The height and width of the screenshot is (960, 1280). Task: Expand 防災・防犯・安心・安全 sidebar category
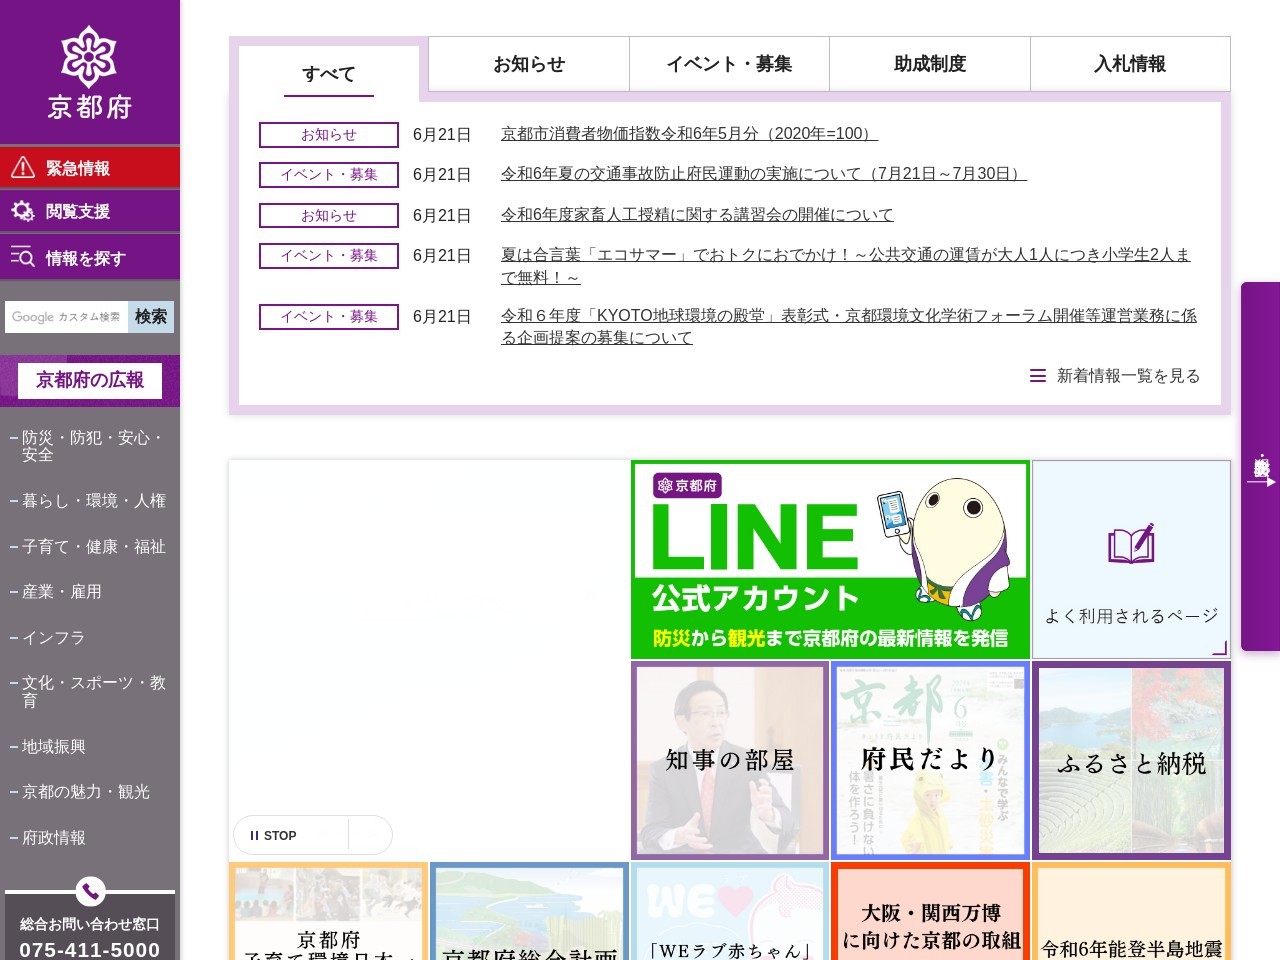(90, 446)
